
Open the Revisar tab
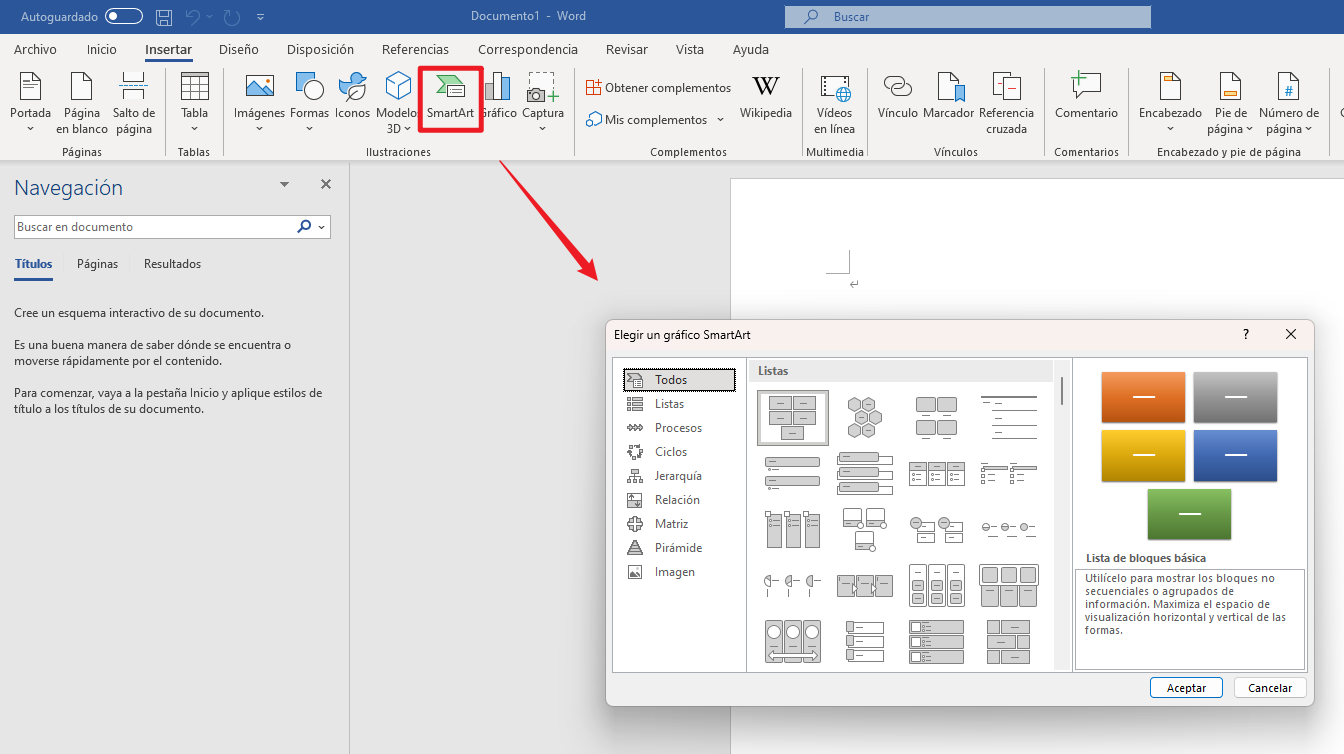(x=627, y=49)
